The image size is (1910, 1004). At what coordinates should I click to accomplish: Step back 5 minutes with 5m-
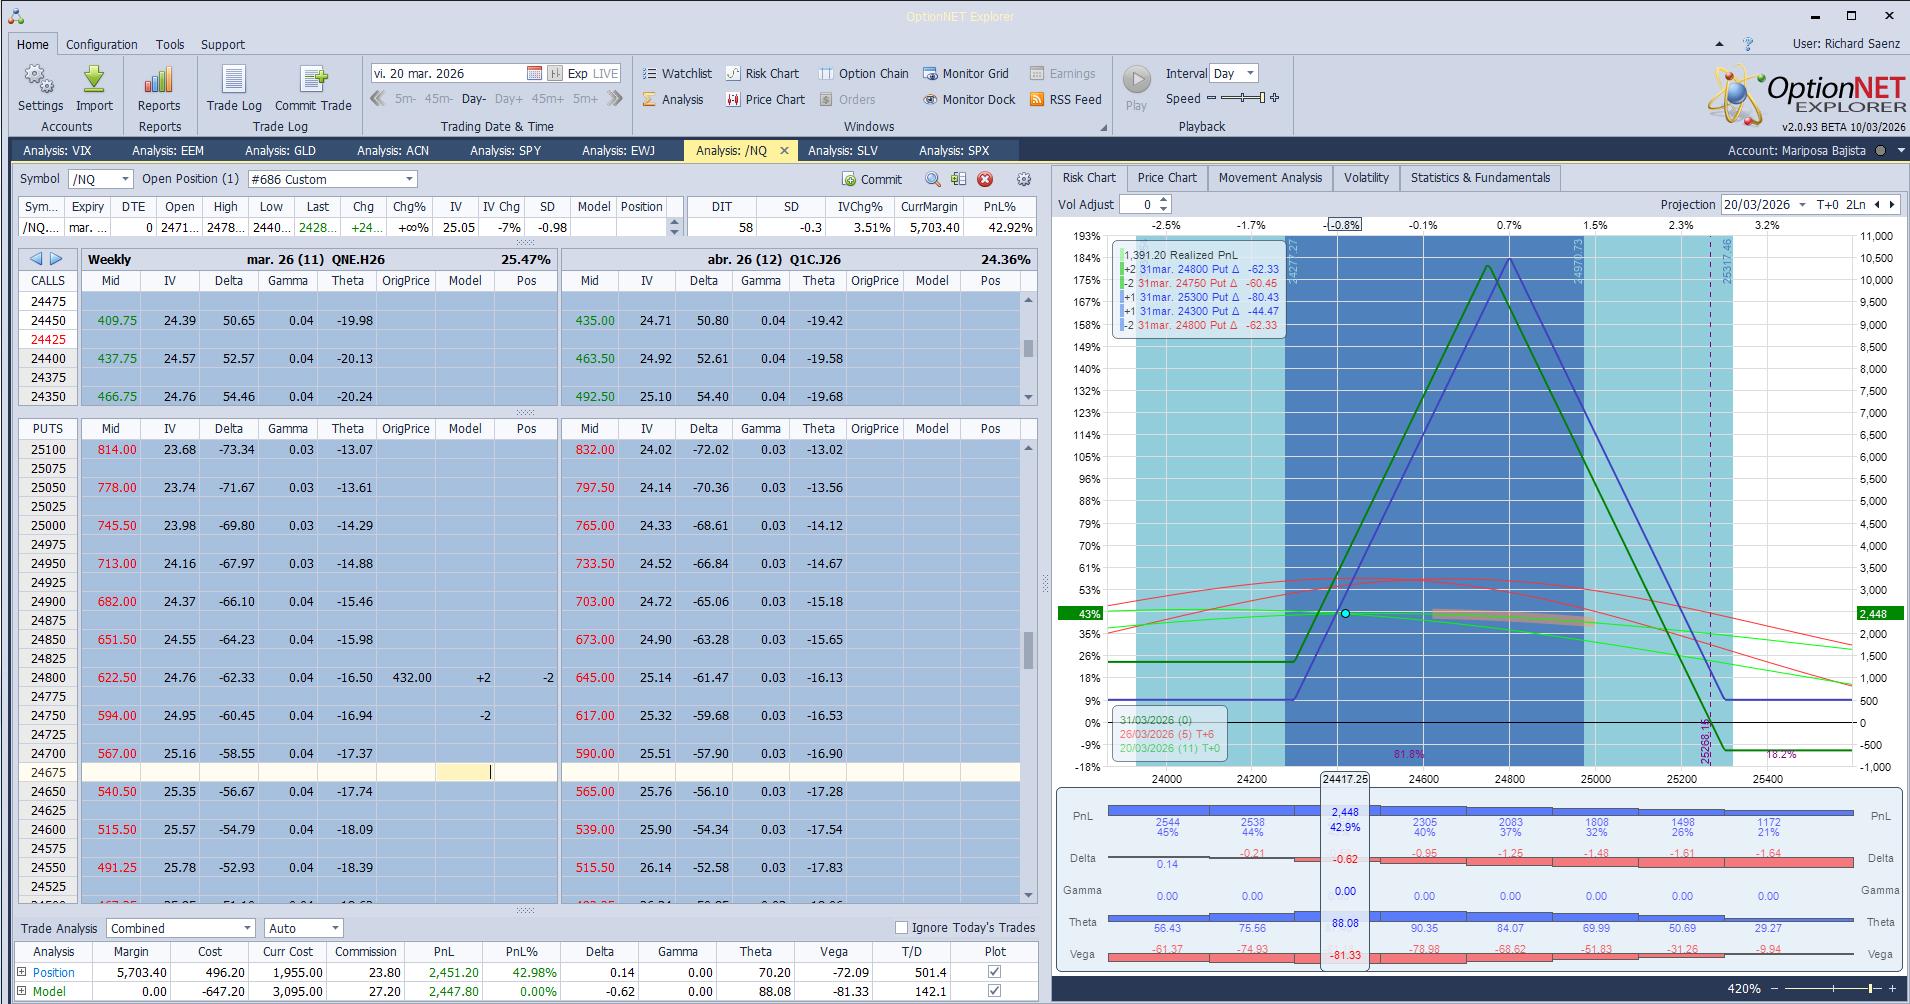[405, 98]
